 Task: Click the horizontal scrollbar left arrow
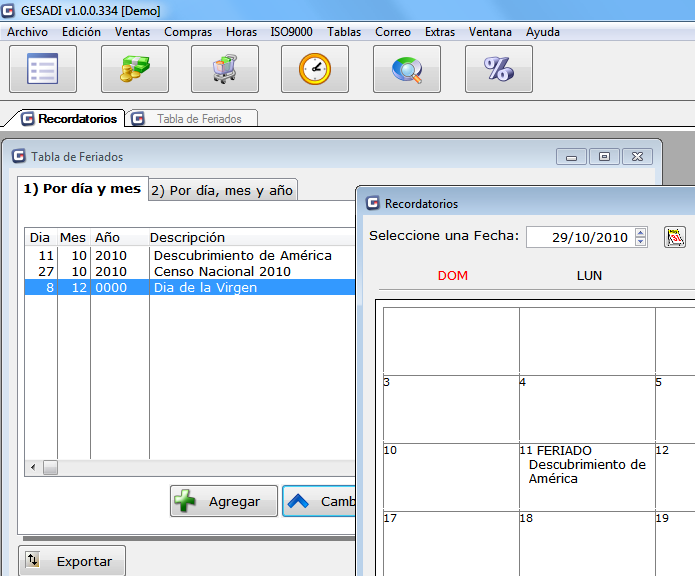33,467
